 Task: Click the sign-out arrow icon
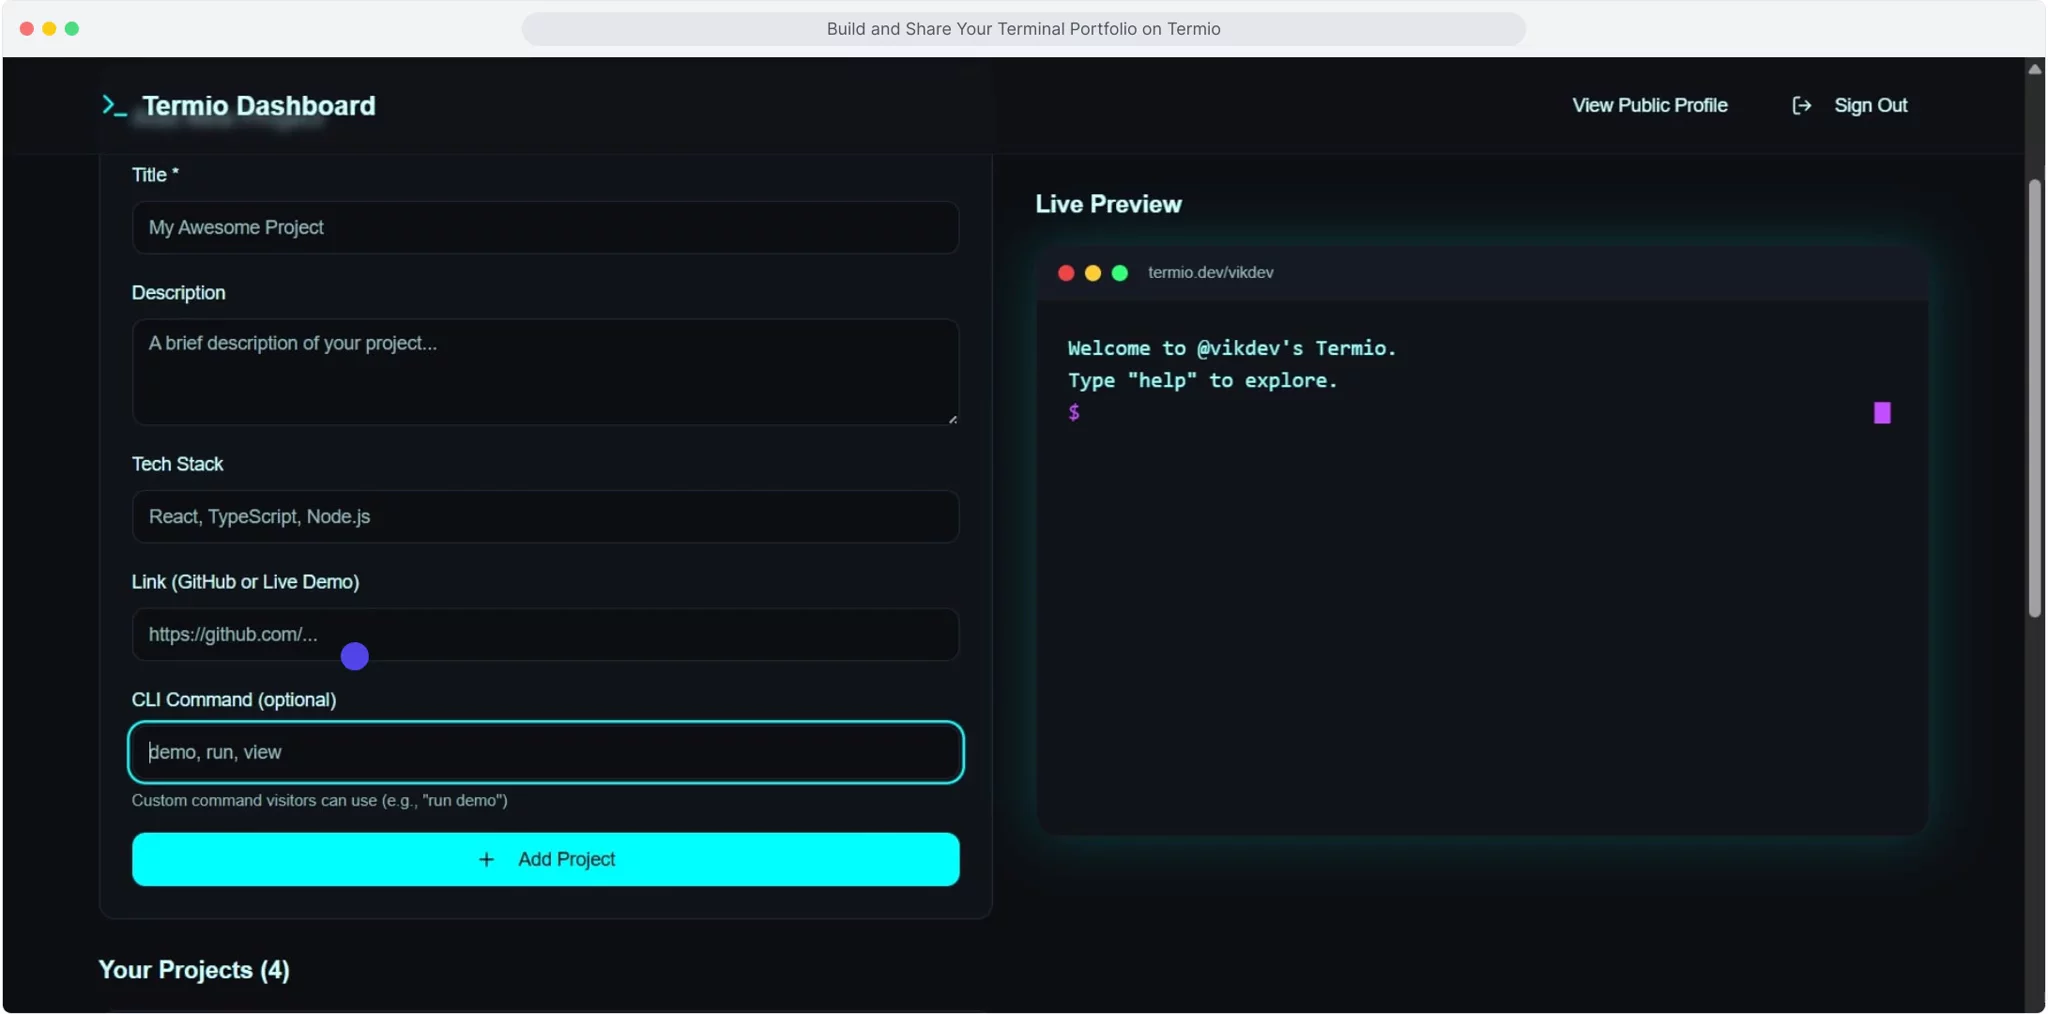pyautogui.click(x=1801, y=105)
